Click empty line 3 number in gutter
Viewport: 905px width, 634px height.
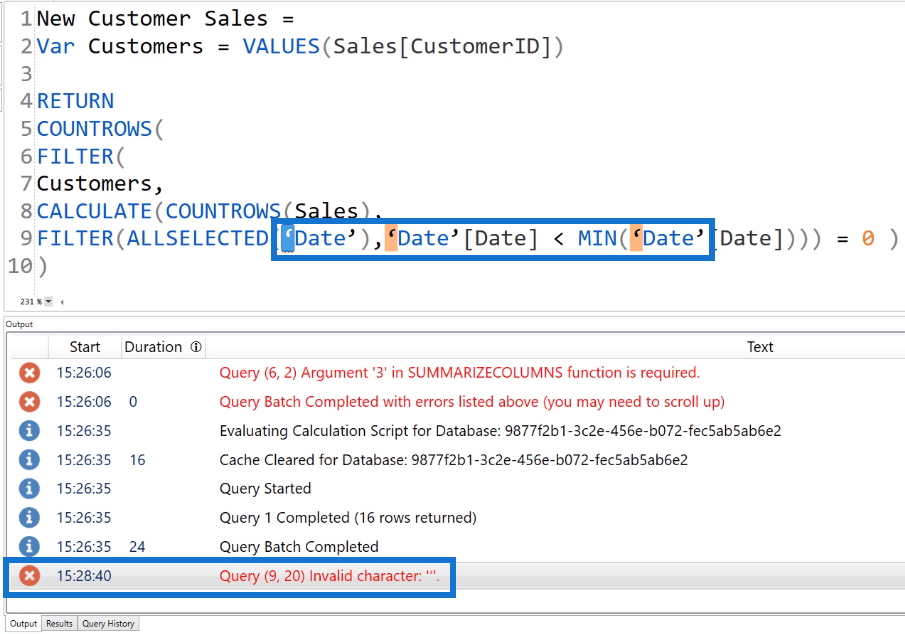(x=26, y=74)
